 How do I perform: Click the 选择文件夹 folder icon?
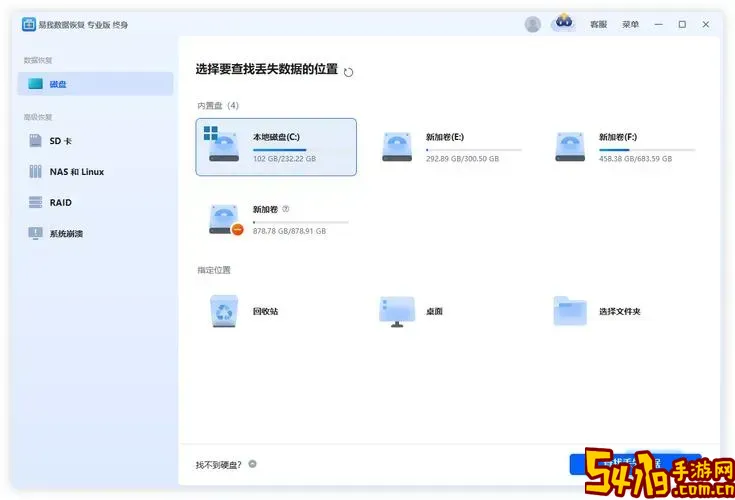[x=570, y=311]
